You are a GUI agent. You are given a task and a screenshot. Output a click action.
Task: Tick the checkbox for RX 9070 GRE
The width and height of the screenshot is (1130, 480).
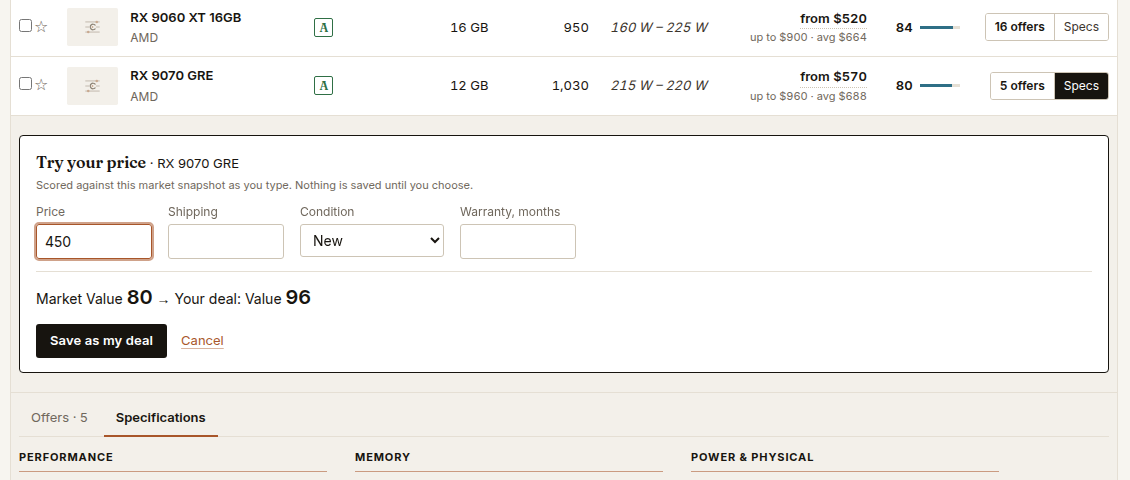point(25,84)
